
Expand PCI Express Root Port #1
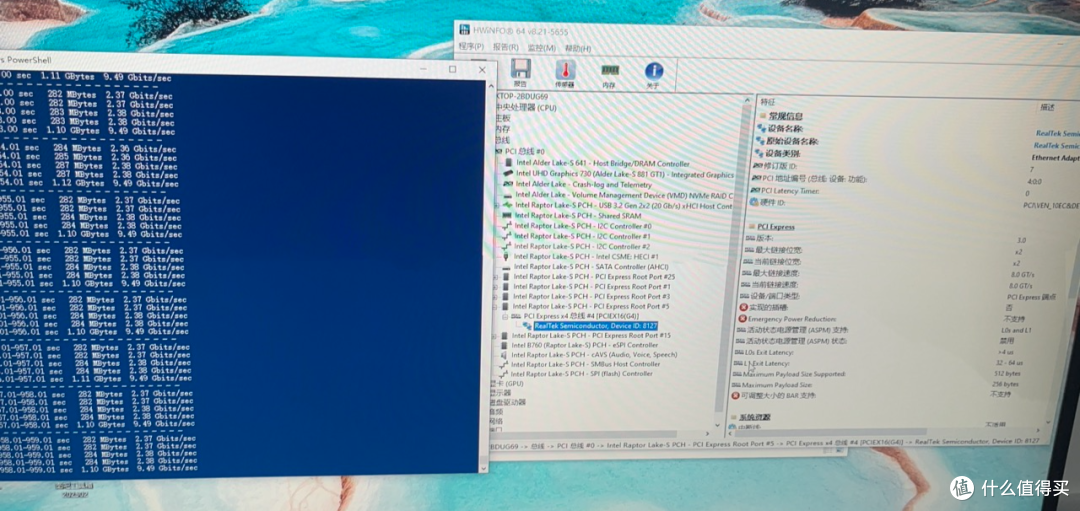(497, 286)
